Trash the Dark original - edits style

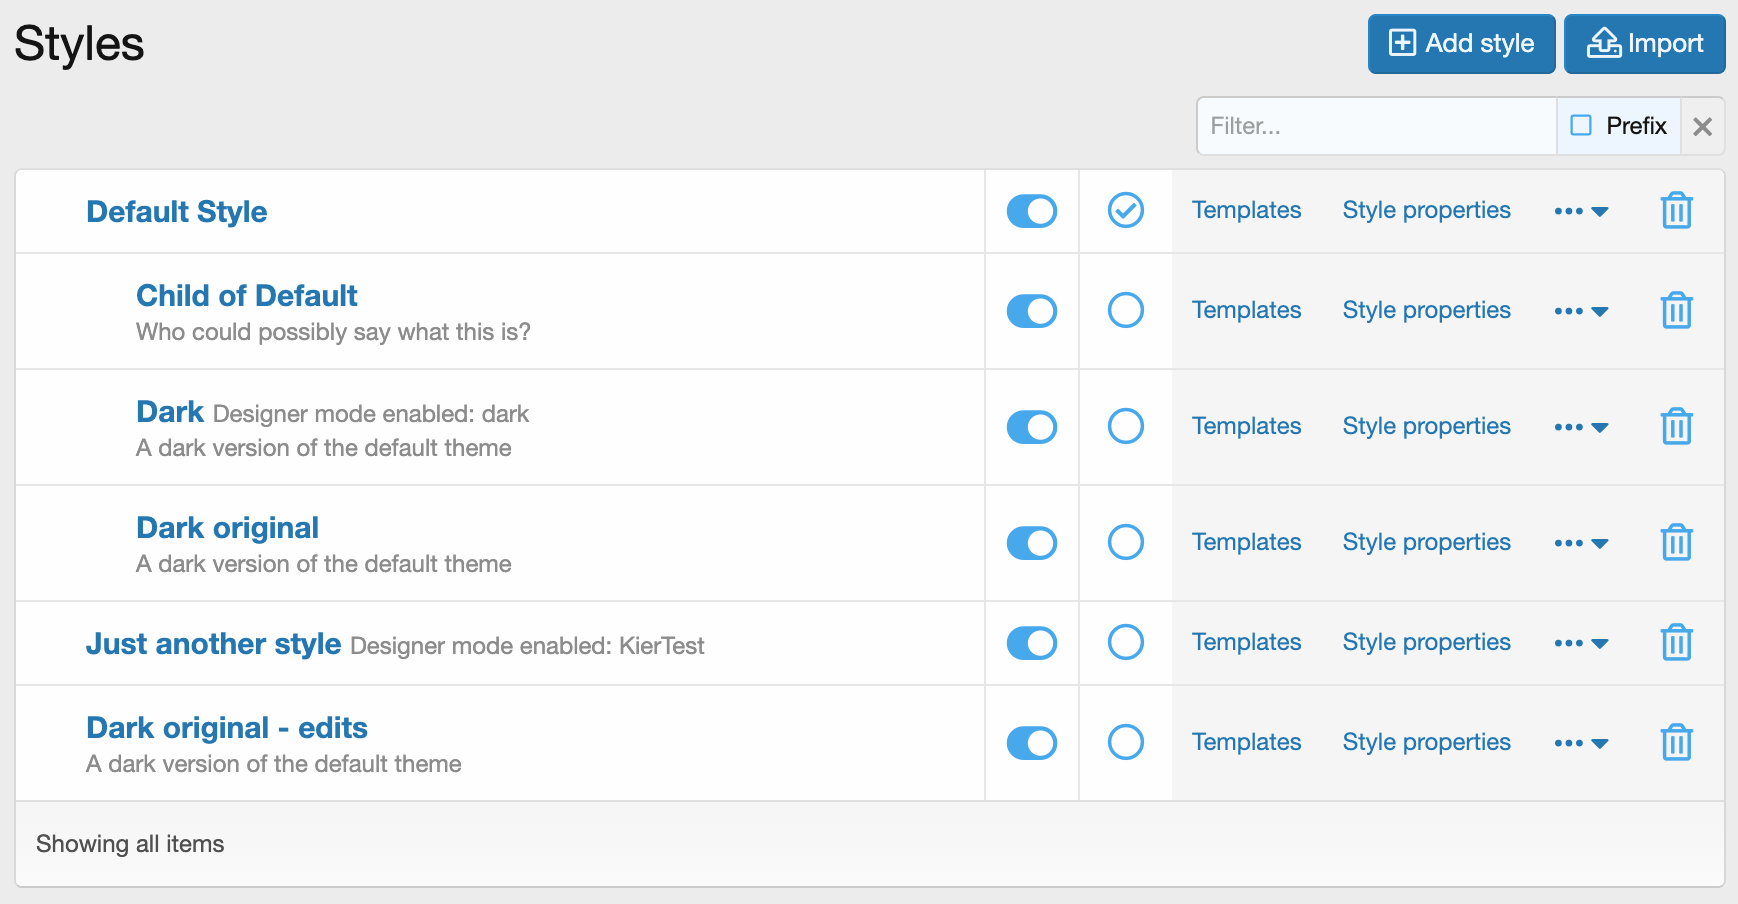[x=1676, y=743]
